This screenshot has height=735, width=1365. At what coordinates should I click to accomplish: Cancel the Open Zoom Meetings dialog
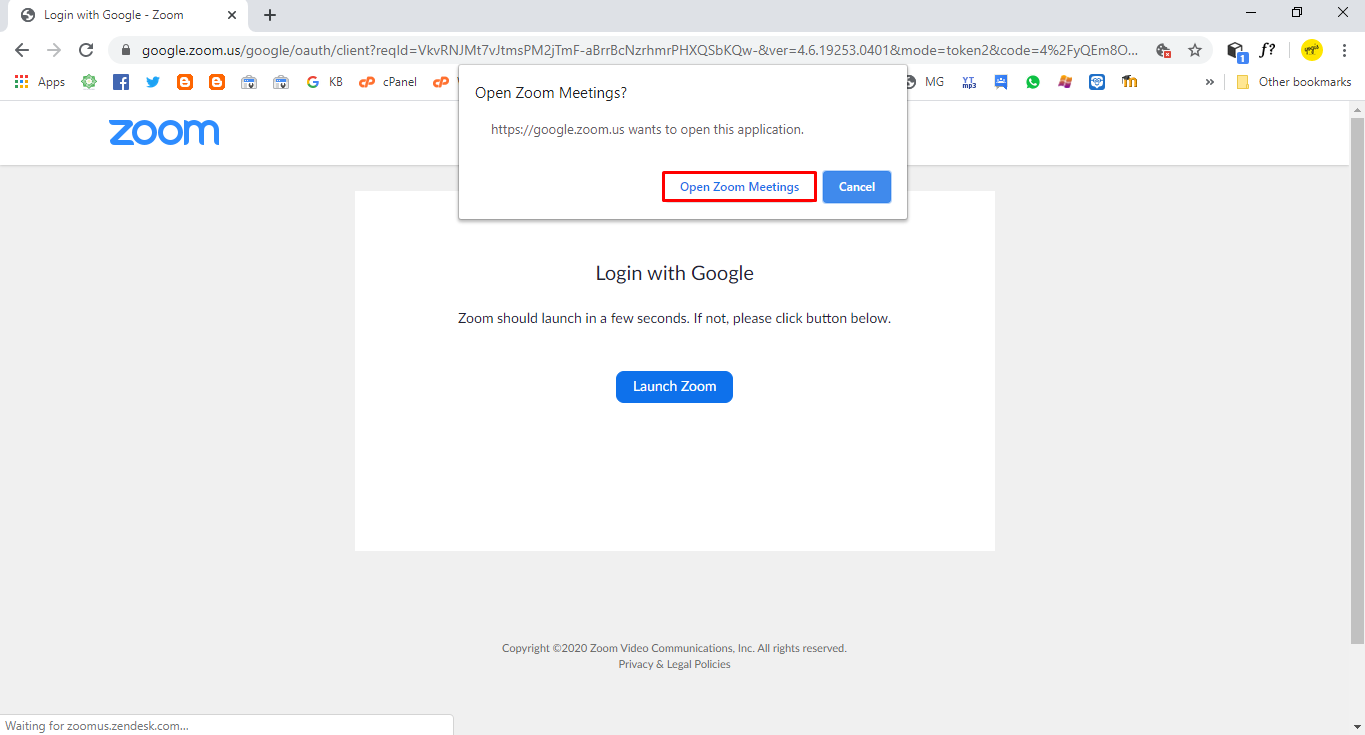857,187
